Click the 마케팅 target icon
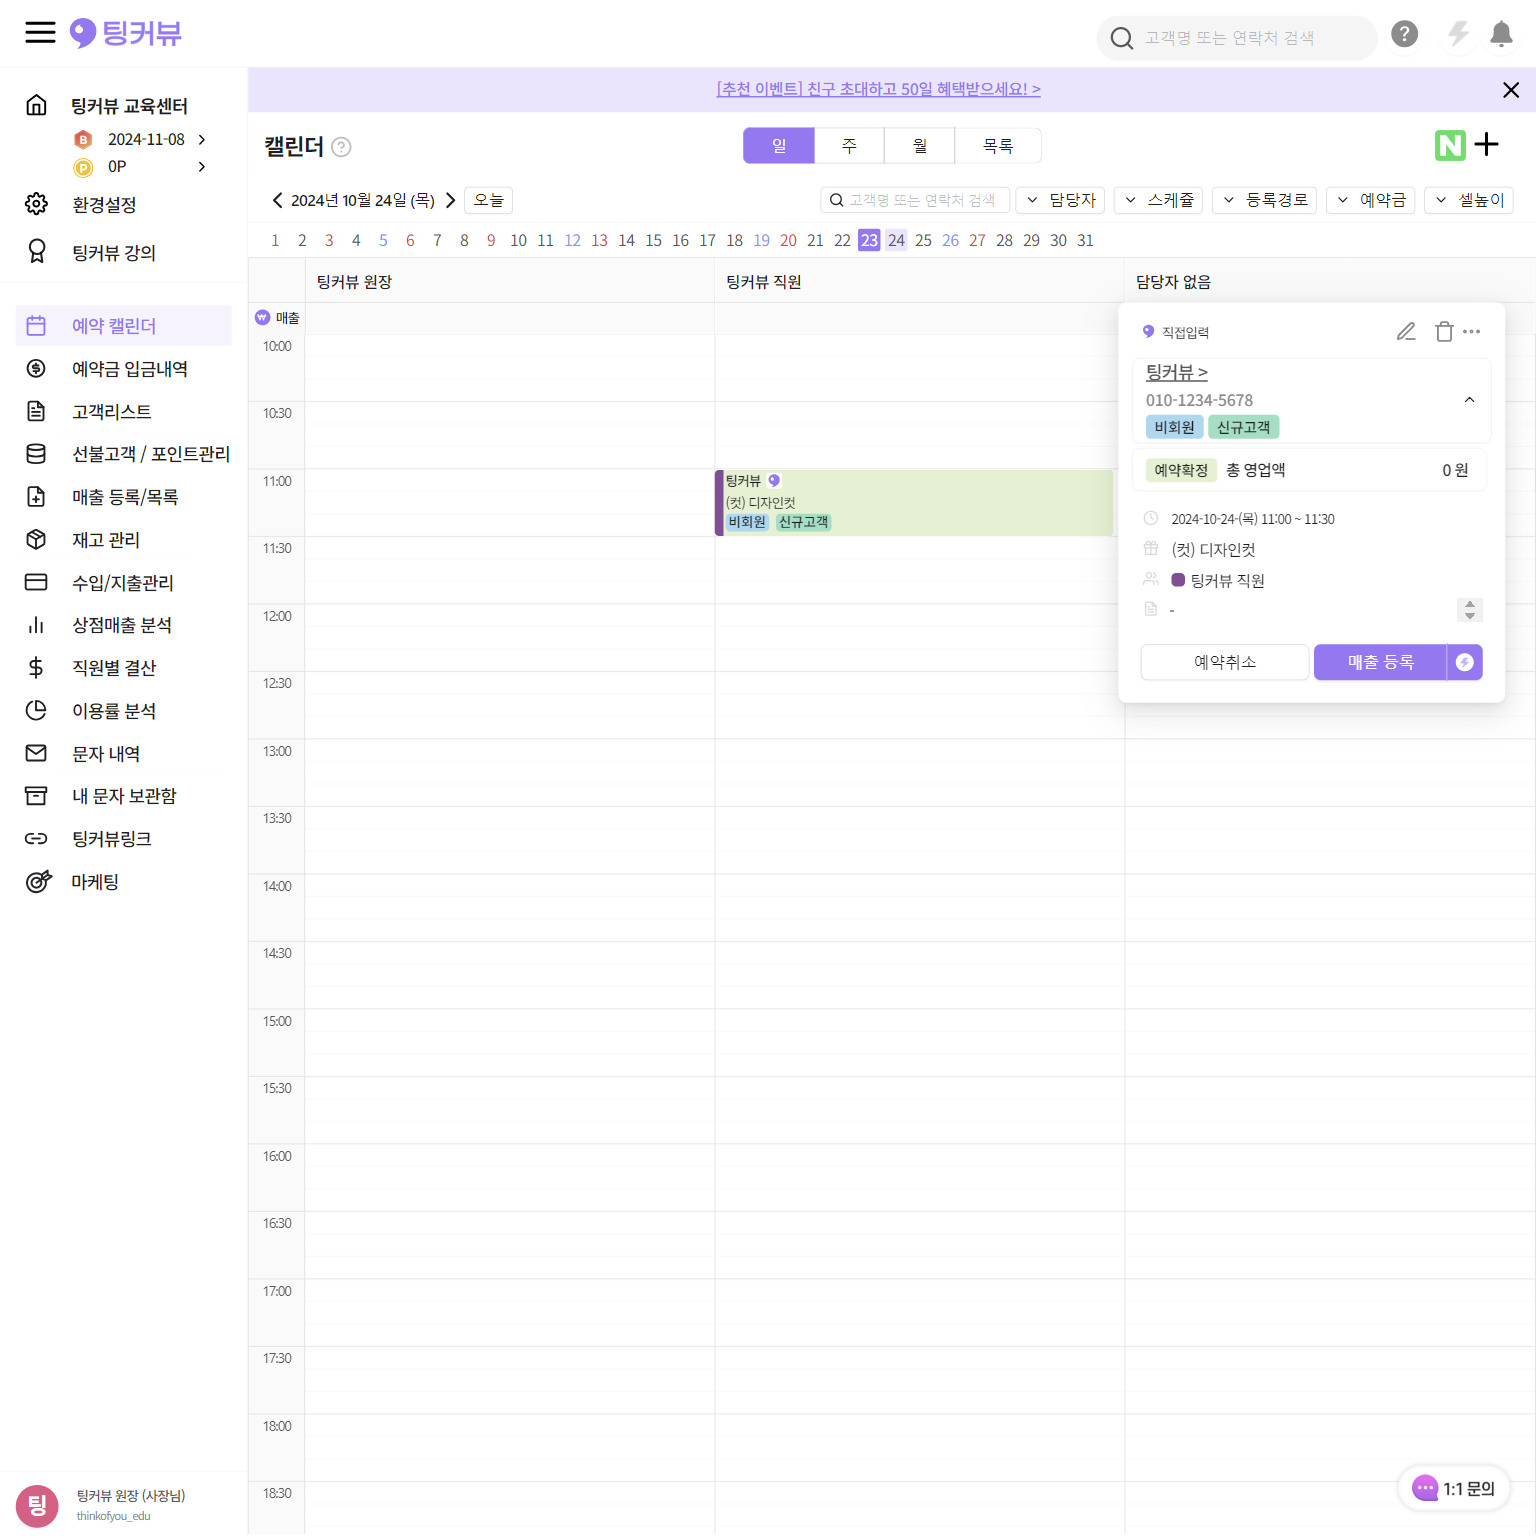1536x1536 pixels. [x=38, y=882]
